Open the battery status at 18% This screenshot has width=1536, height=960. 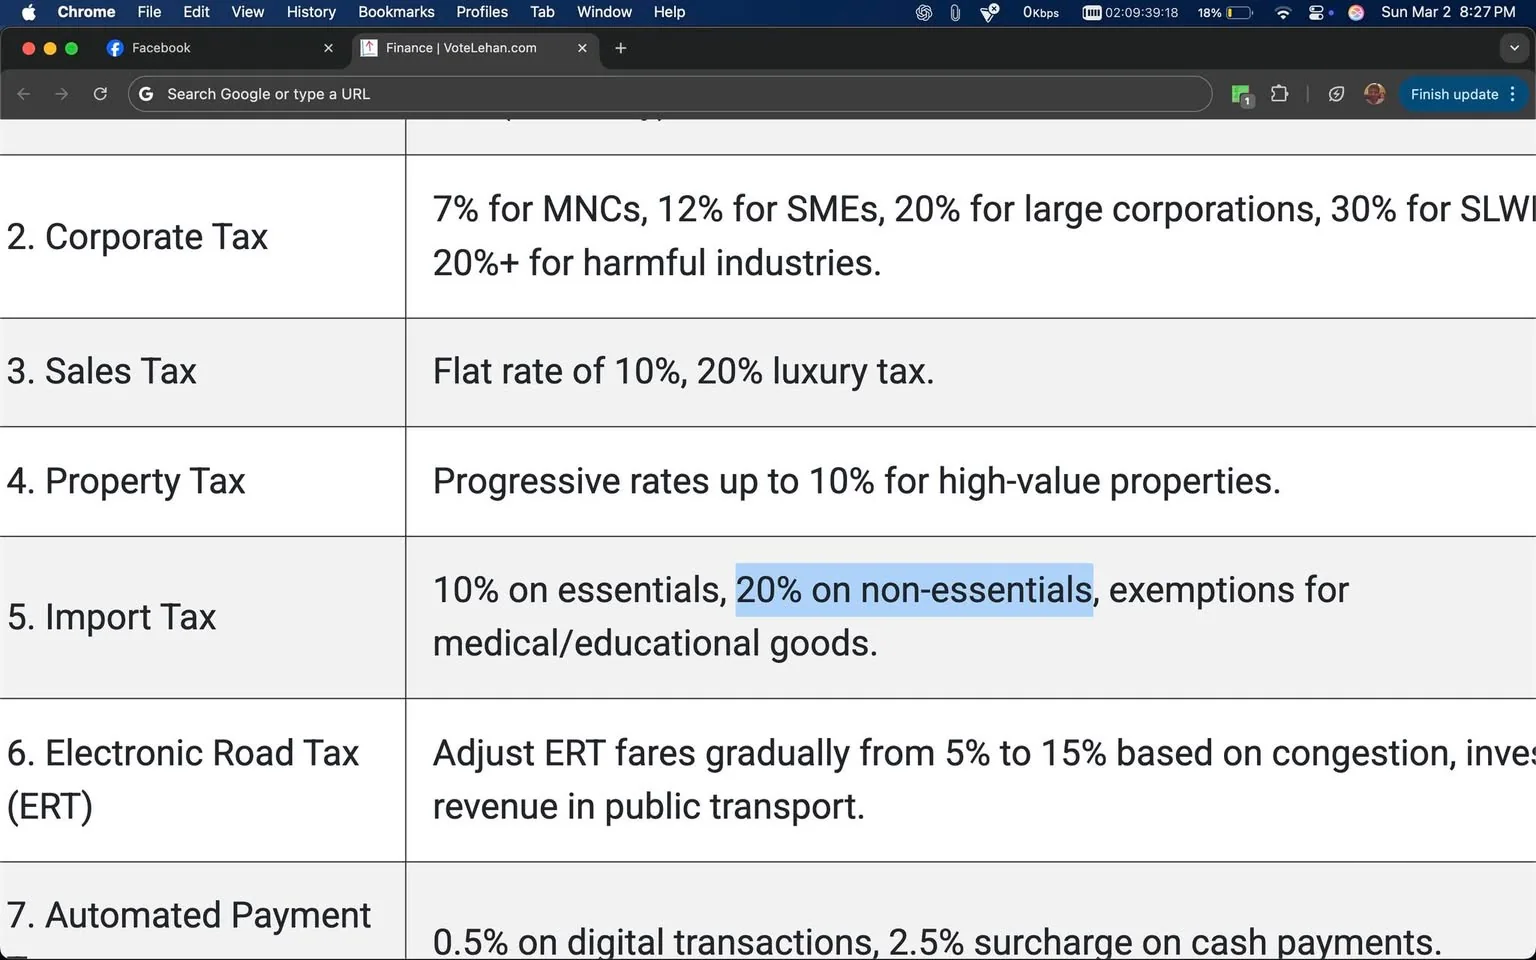[1225, 12]
